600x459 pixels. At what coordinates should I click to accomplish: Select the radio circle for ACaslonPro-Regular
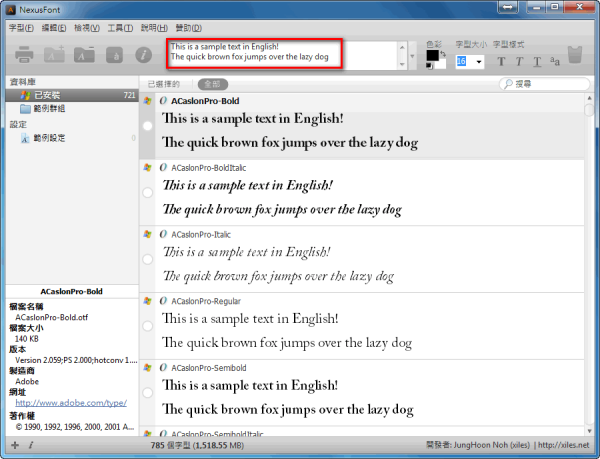(x=148, y=325)
